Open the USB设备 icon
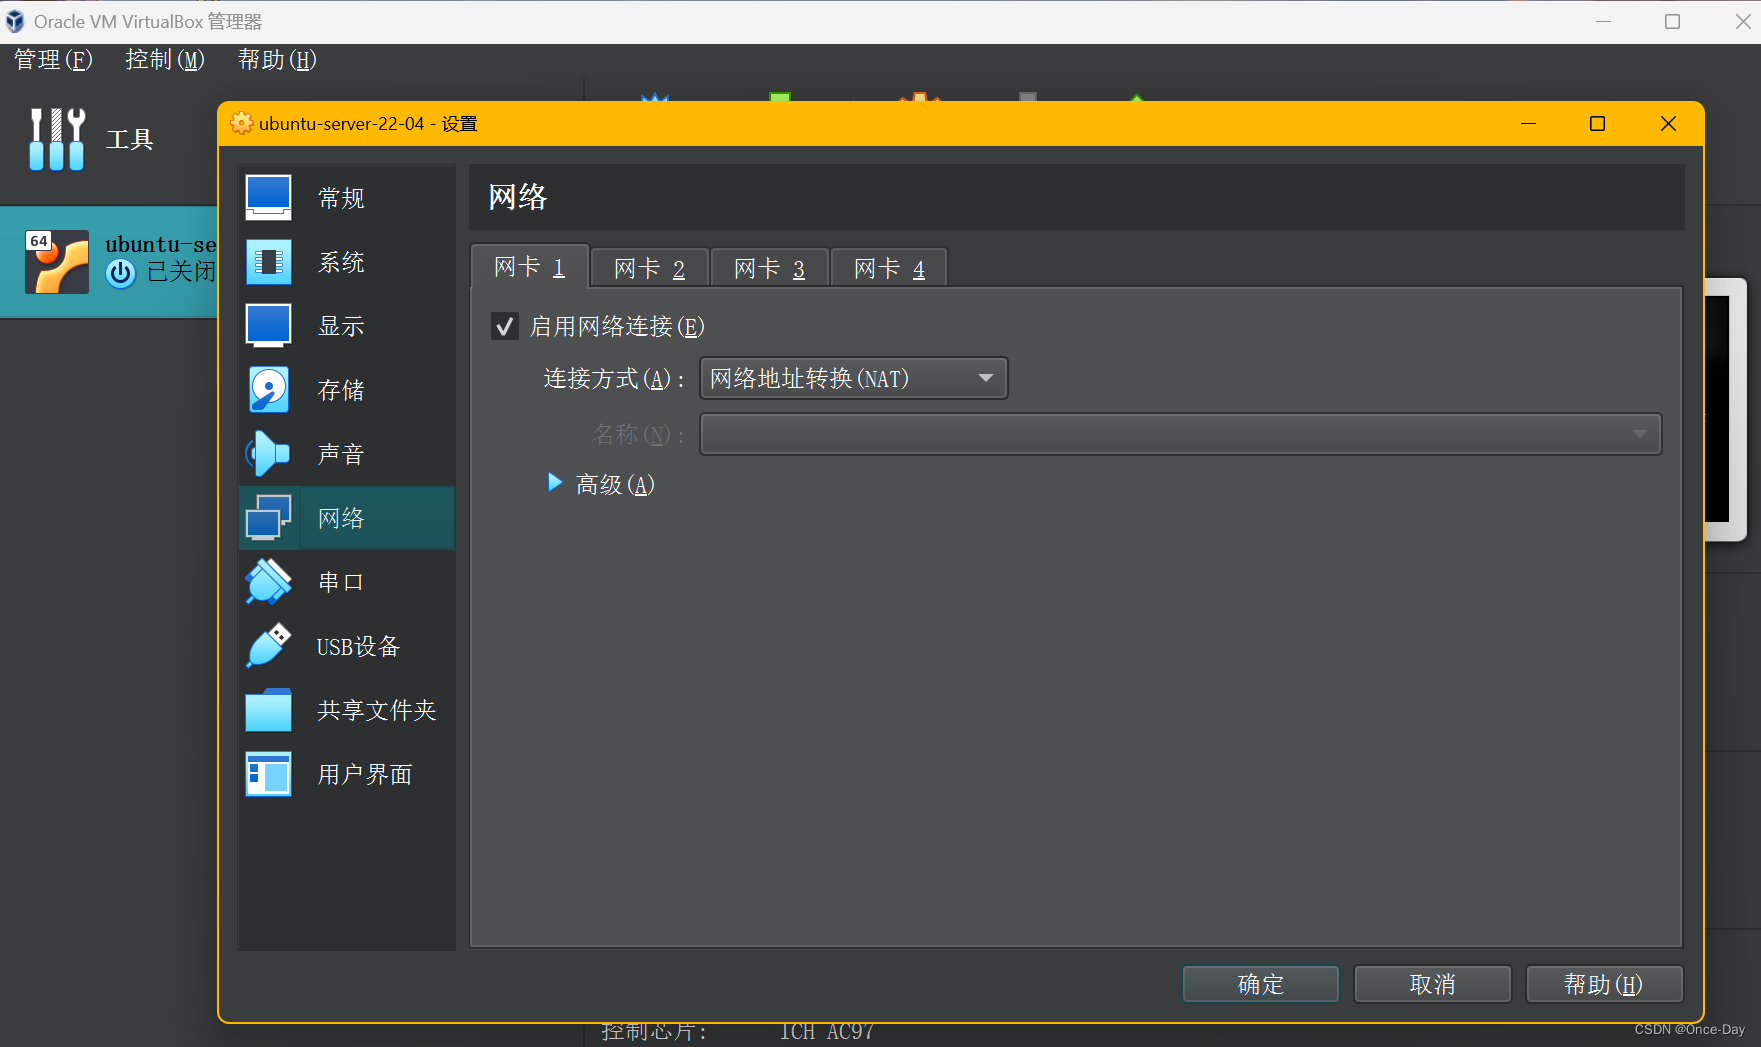The height and width of the screenshot is (1047, 1761). coord(268,646)
